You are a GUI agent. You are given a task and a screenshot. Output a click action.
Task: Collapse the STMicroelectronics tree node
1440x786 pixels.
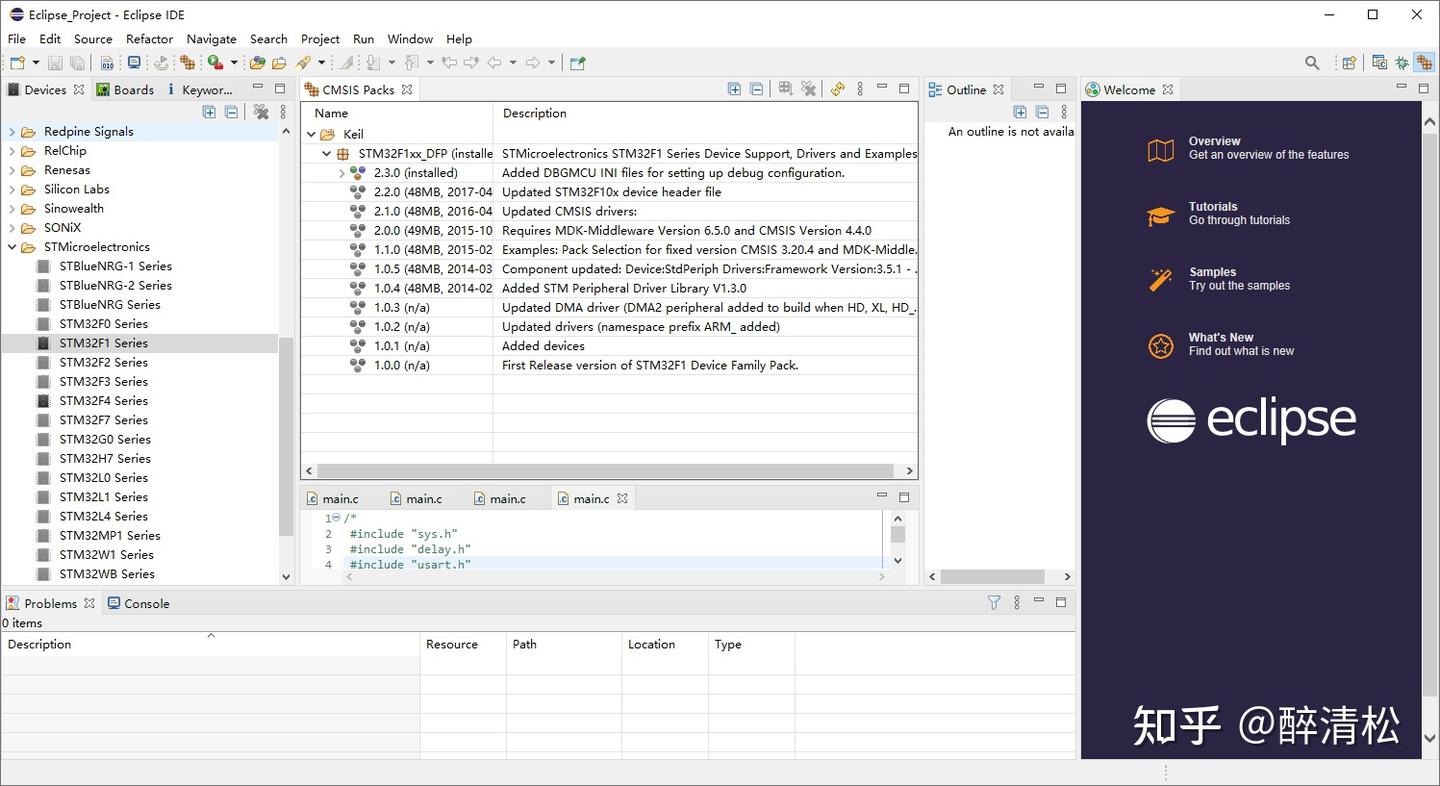point(11,246)
